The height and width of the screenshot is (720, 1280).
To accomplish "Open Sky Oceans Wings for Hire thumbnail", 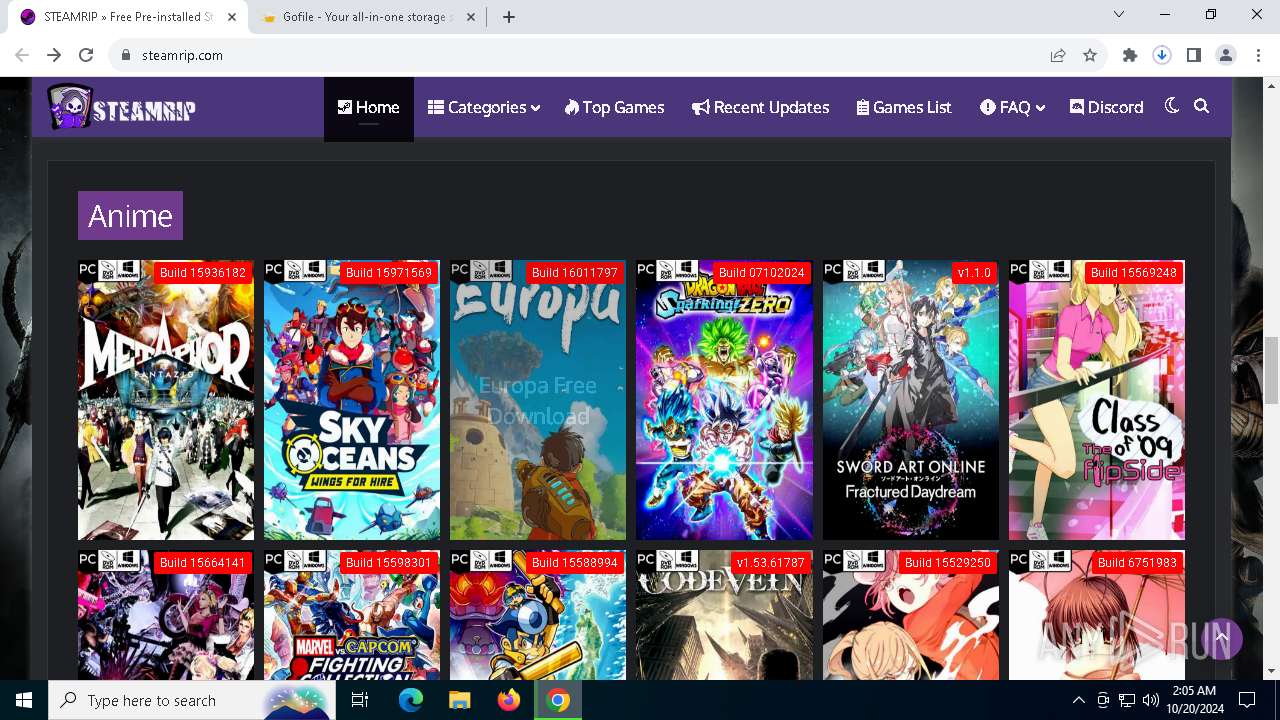I will pos(352,400).
